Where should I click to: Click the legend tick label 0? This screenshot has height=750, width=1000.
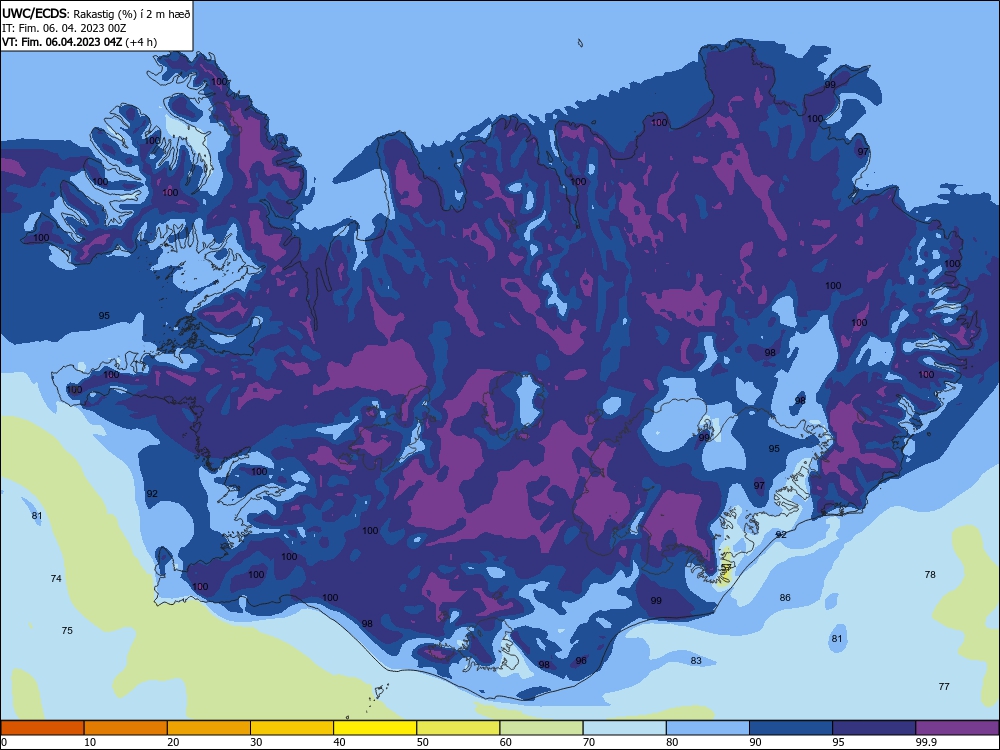pyautogui.click(x=4, y=742)
